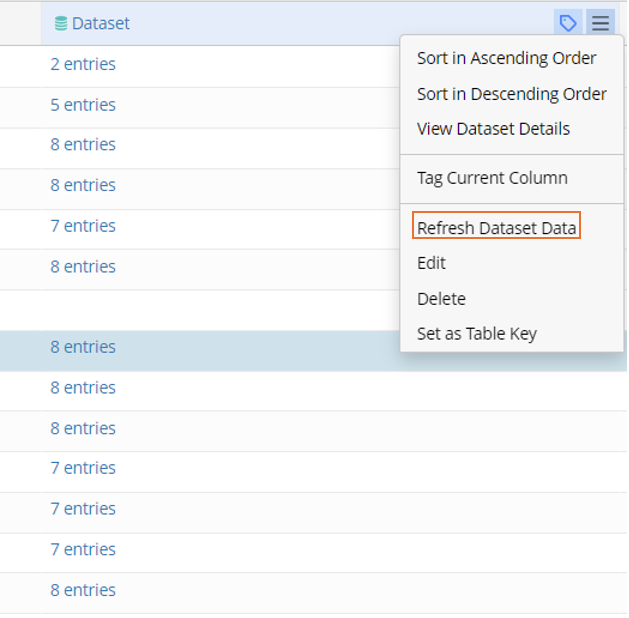
Task: Select the empty Dataset cell in blank row
Action: 200,308
